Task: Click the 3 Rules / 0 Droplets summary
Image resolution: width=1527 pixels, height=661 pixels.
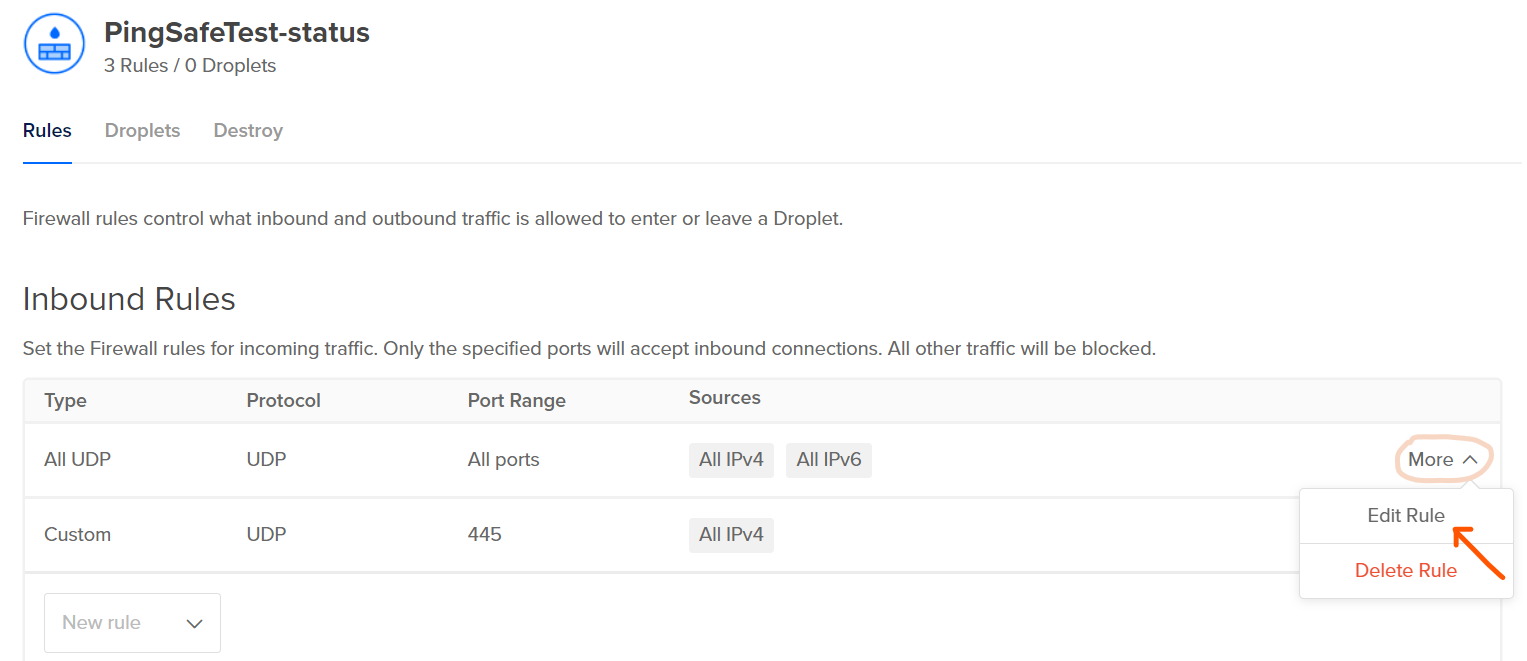Action: (190, 66)
